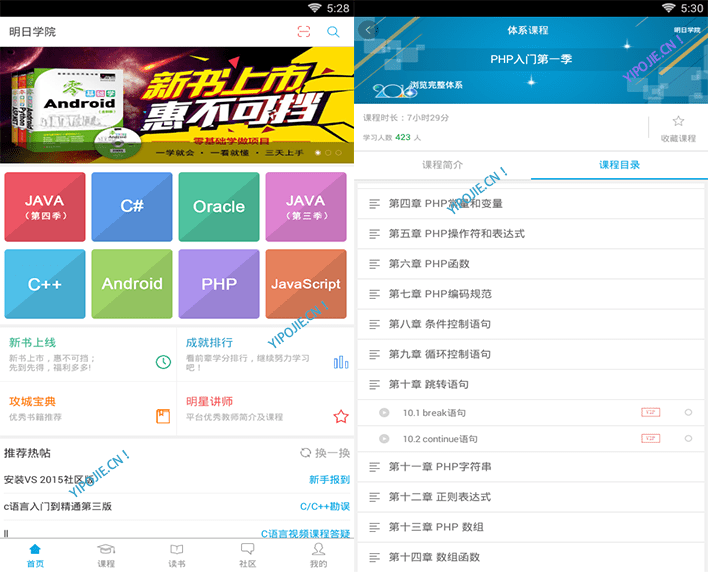Click the 5:30 status bar clock

coord(692,8)
